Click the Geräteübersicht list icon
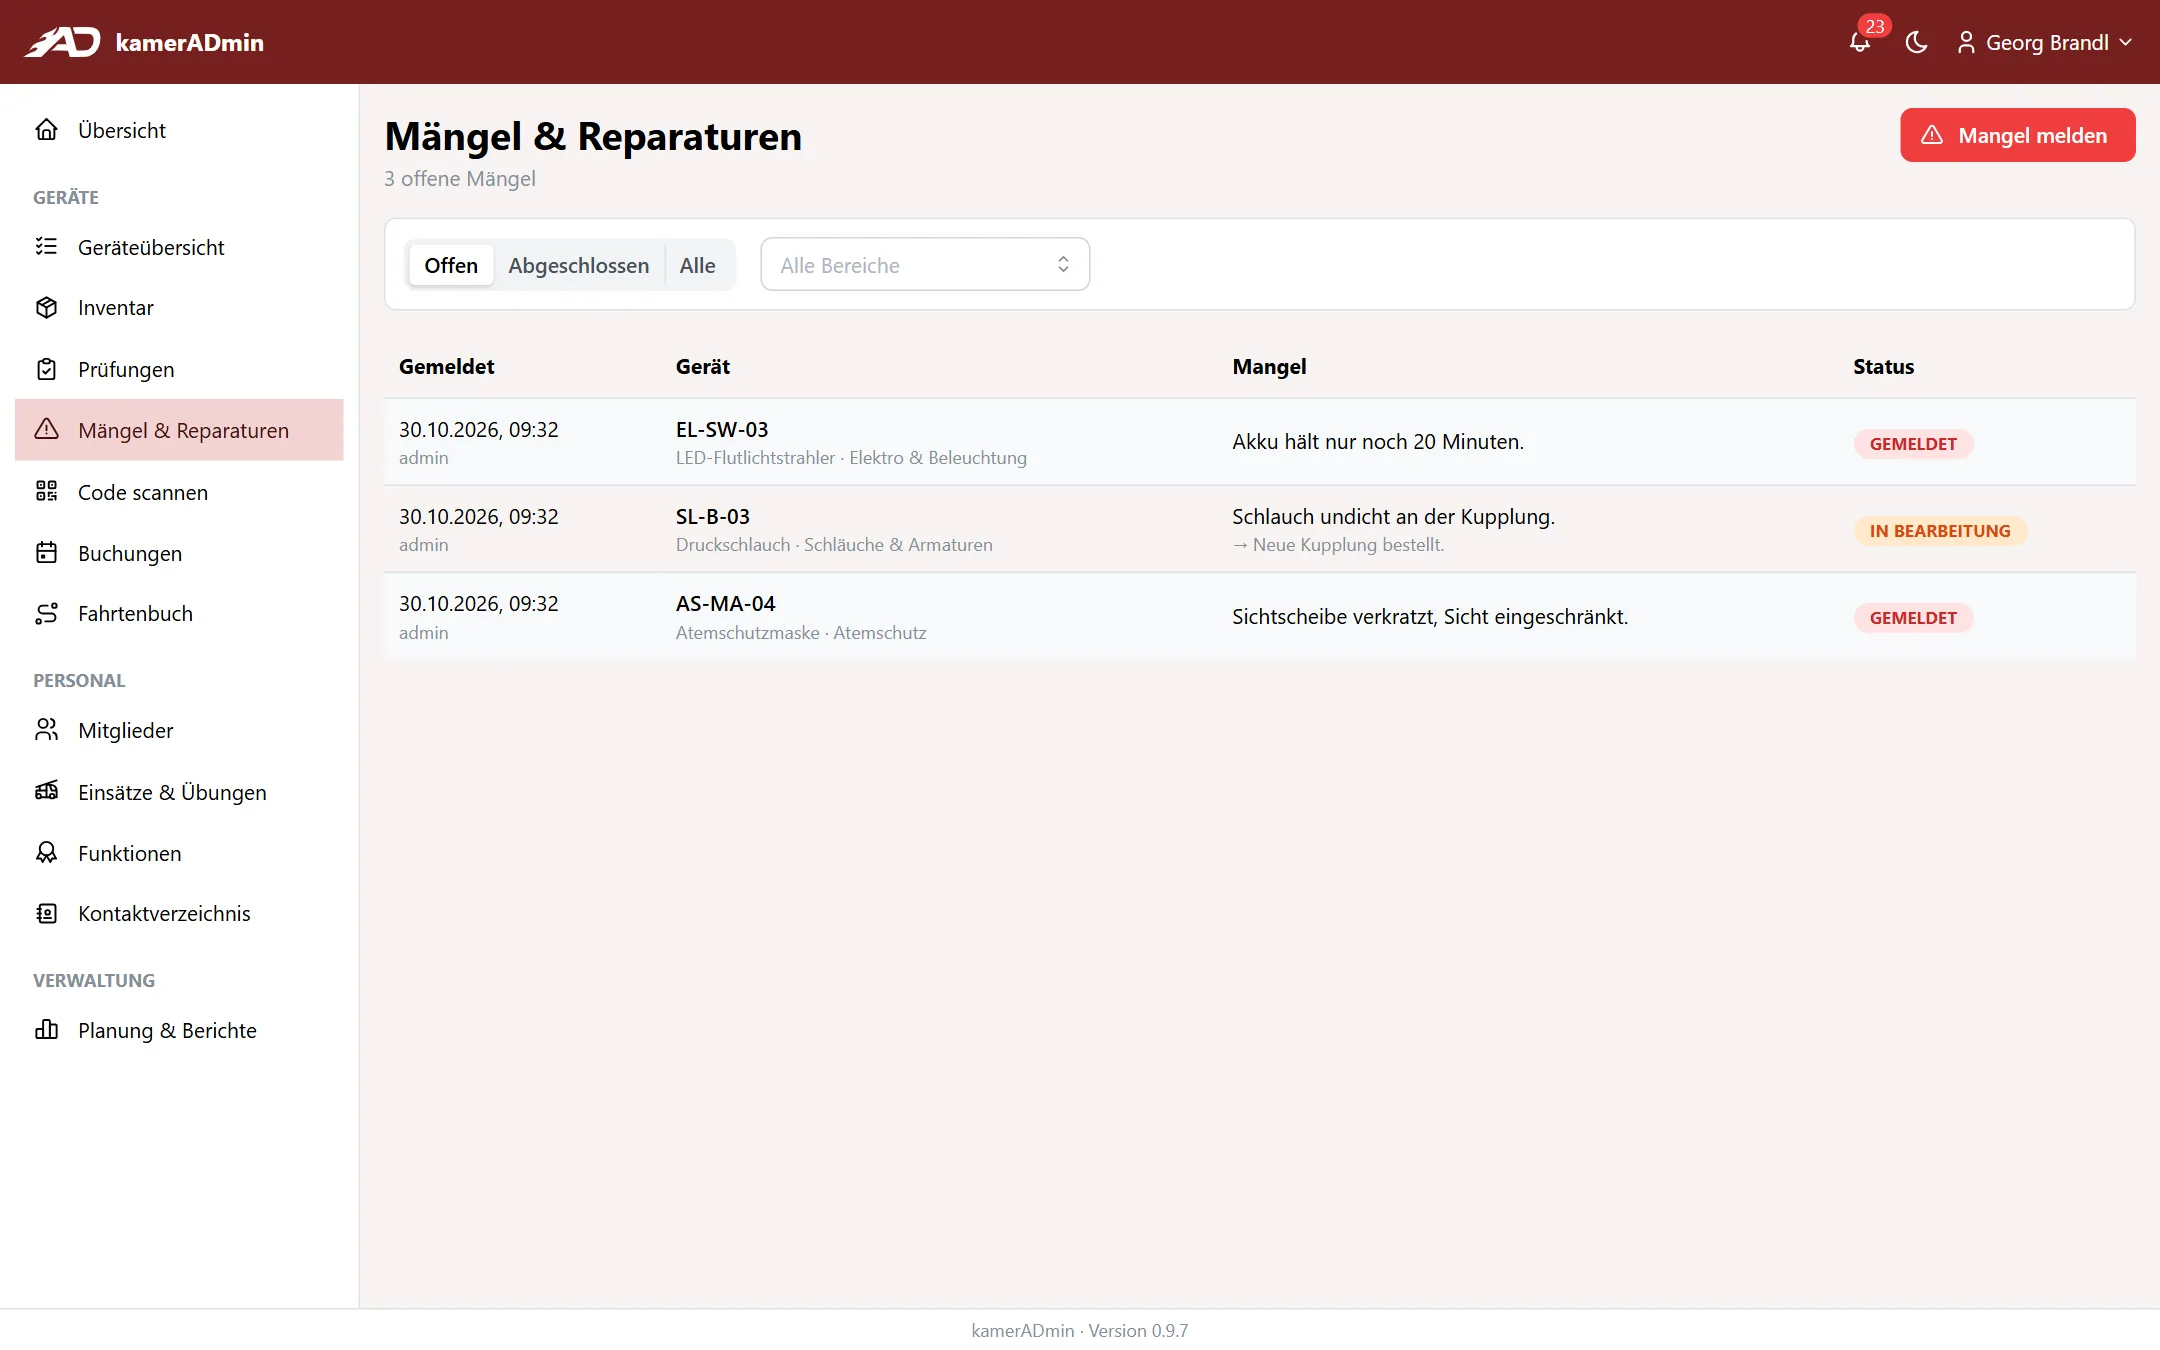The height and width of the screenshot is (1350, 2160). pyautogui.click(x=46, y=247)
